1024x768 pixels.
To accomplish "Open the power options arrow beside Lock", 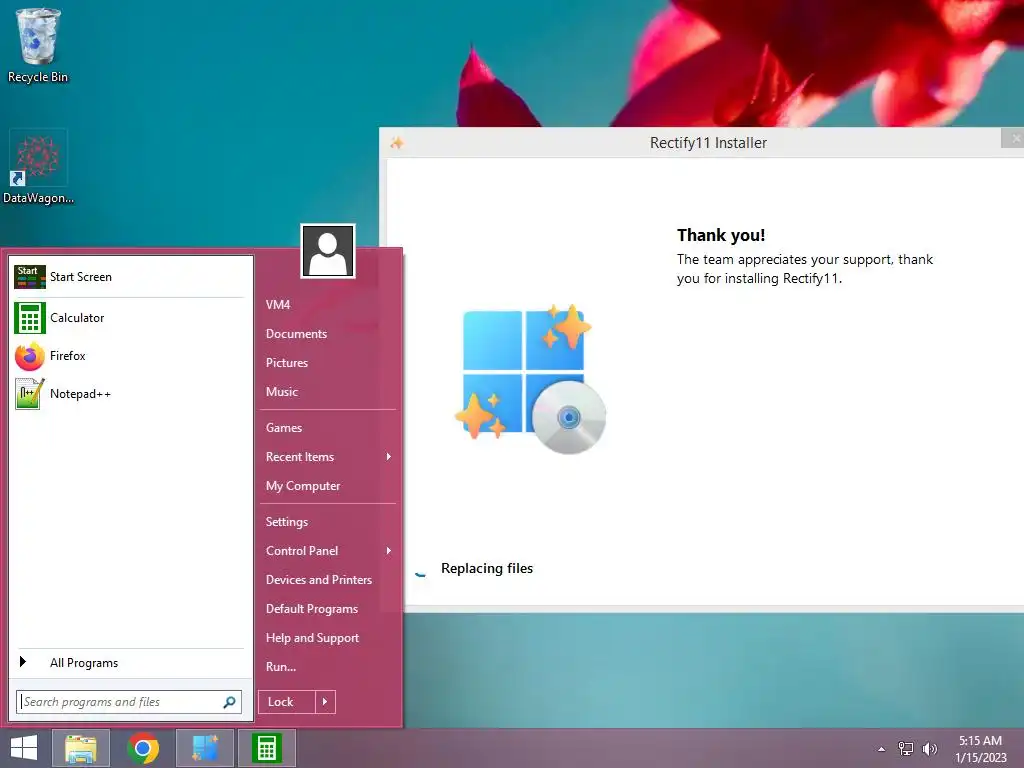I will coord(325,702).
